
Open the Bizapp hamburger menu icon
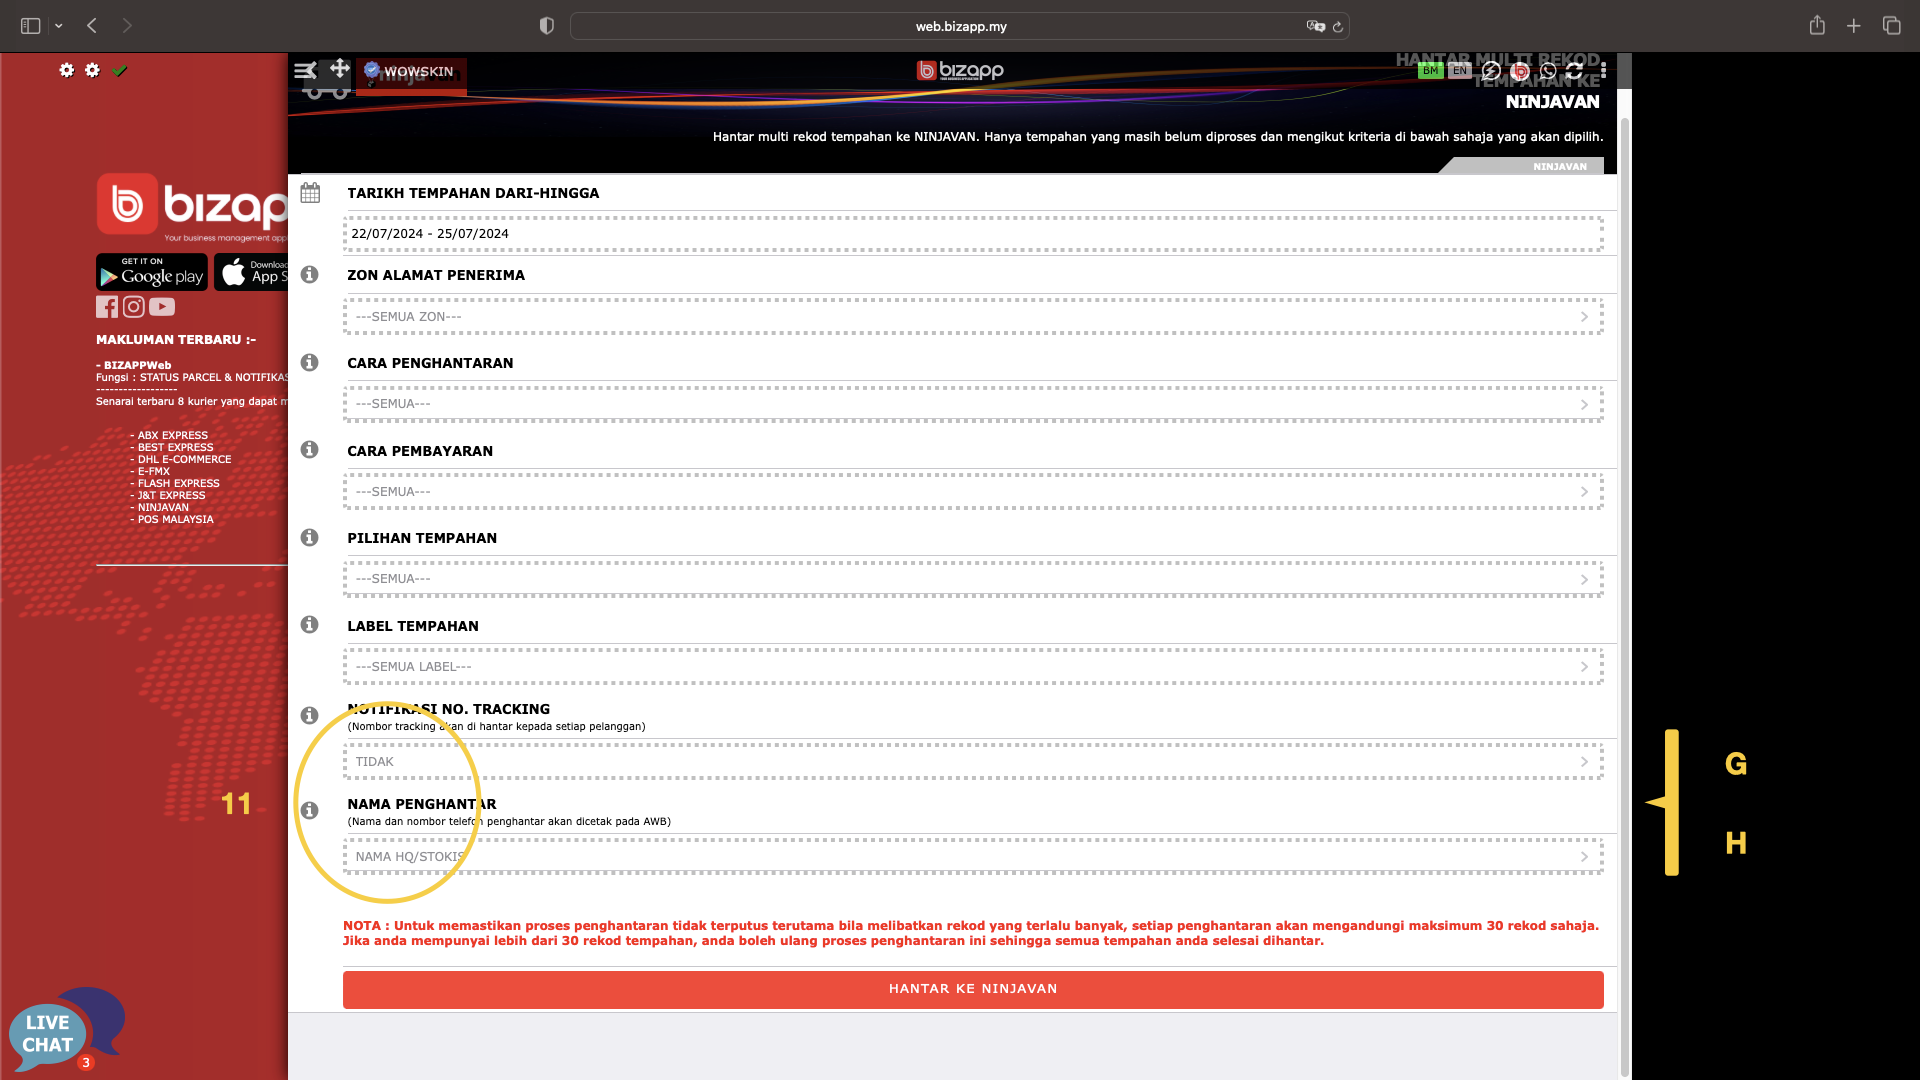pos(305,71)
